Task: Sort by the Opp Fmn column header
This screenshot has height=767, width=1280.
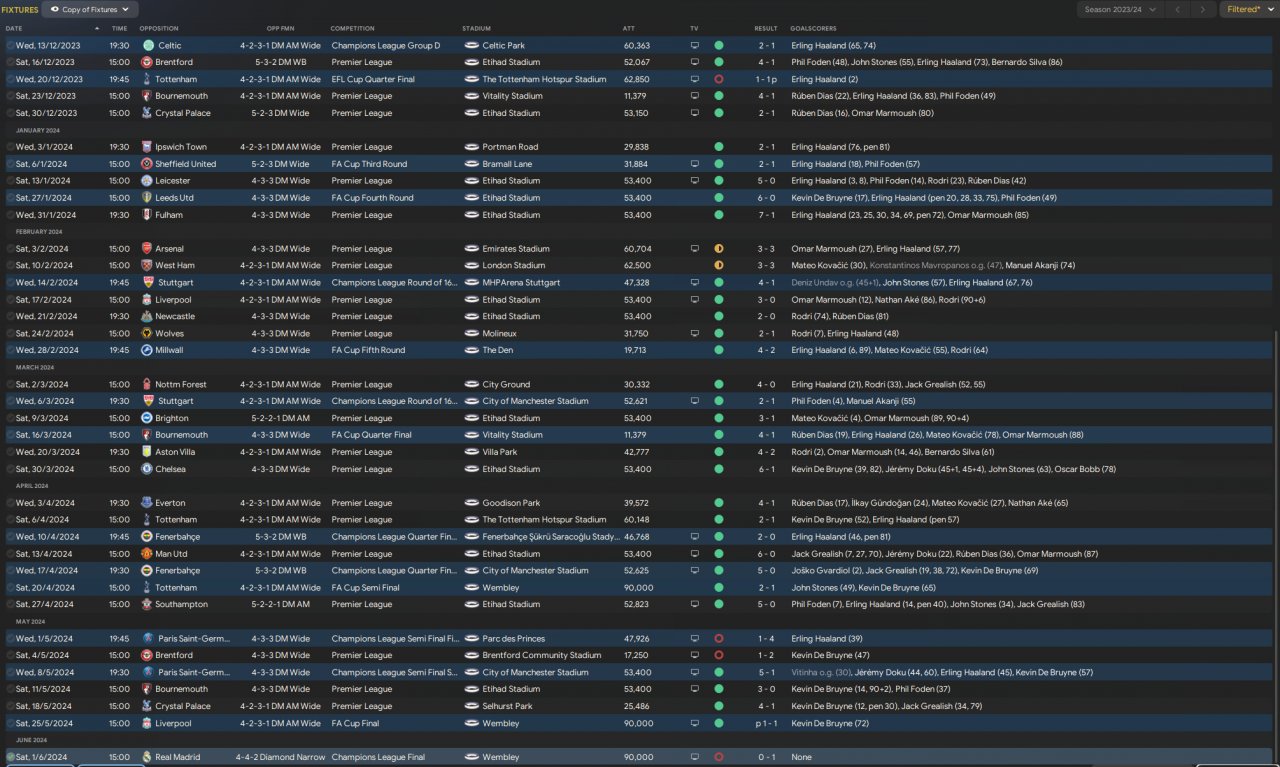Action: 280,28
